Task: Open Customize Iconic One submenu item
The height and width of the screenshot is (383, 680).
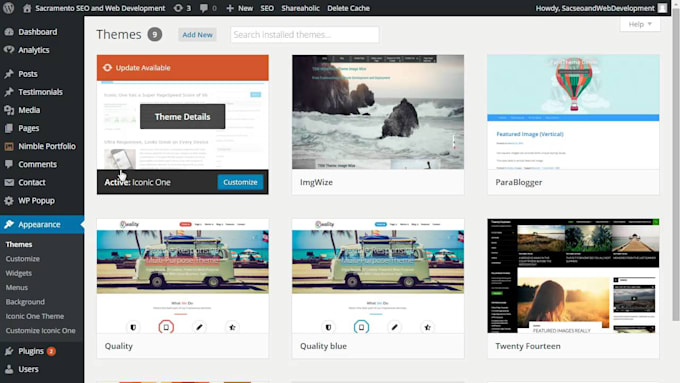Action: point(40,331)
